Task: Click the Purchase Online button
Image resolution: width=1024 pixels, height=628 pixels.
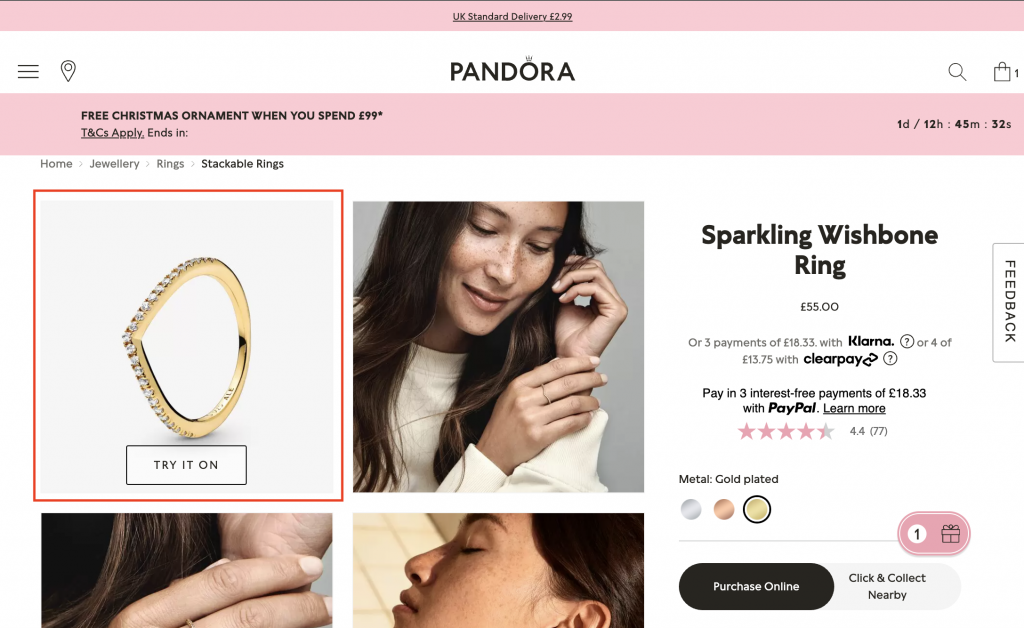Action: tap(755, 586)
